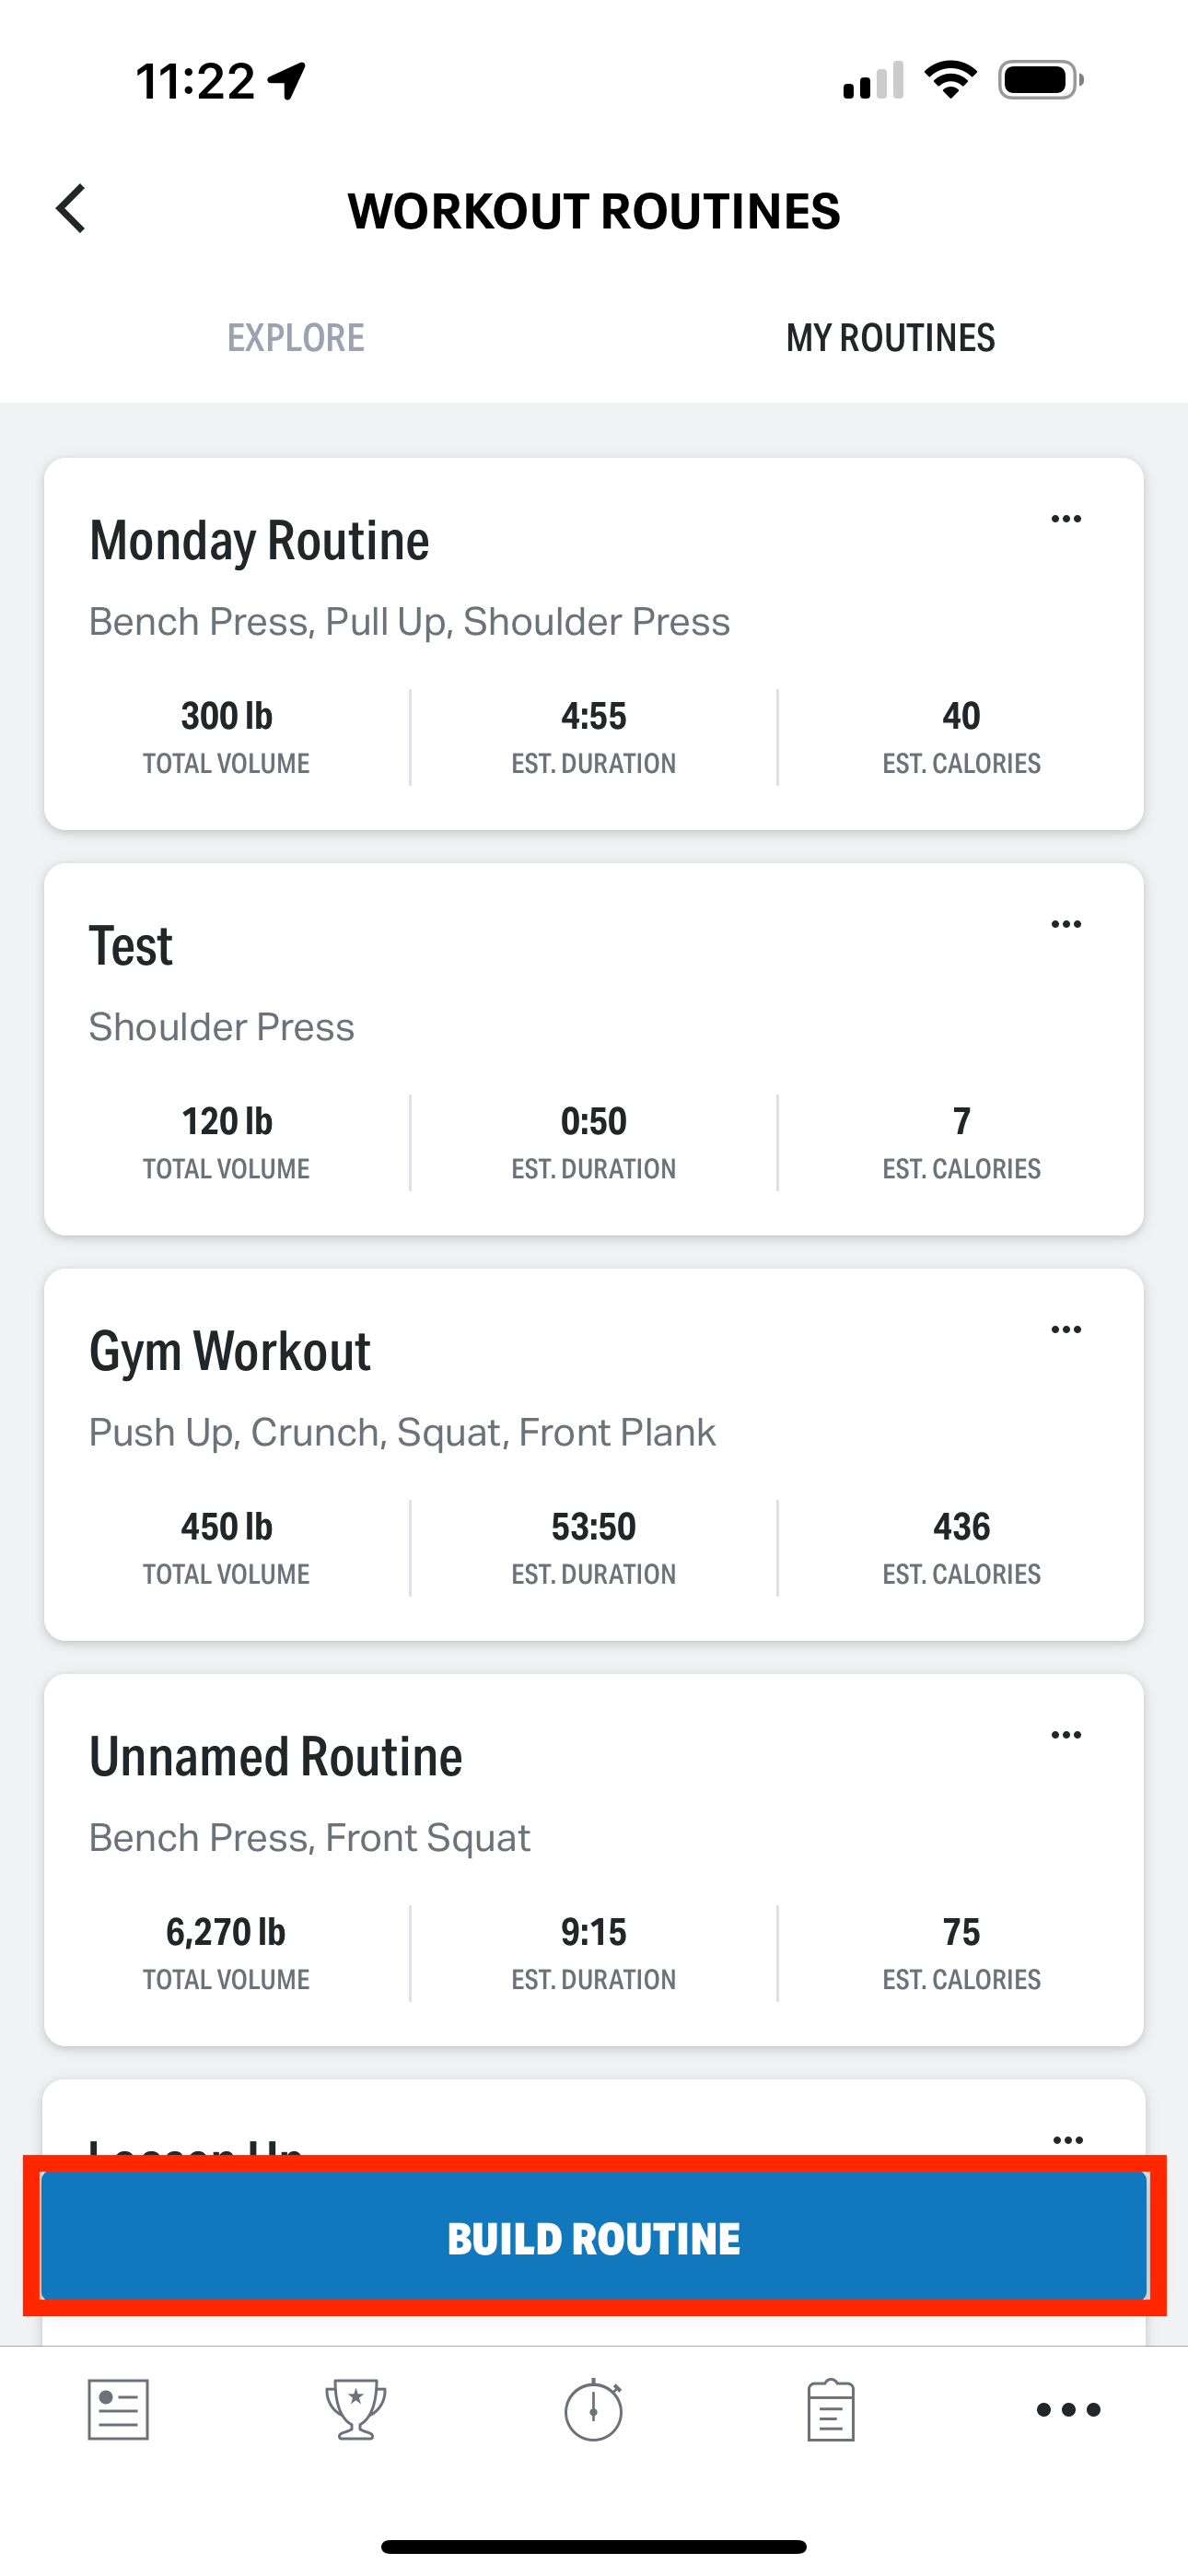Switch to the Explore tab
Image resolution: width=1188 pixels, height=2576 pixels.
click(x=296, y=338)
